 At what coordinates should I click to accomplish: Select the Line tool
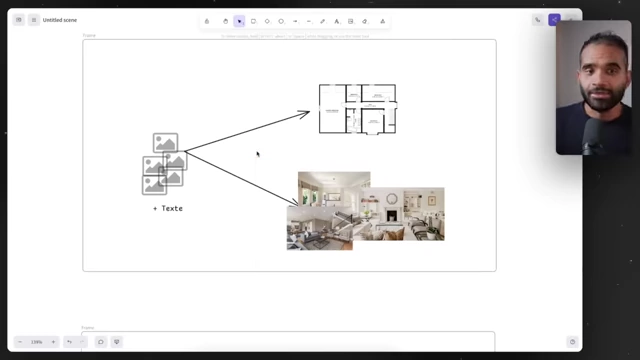click(309, 21)
